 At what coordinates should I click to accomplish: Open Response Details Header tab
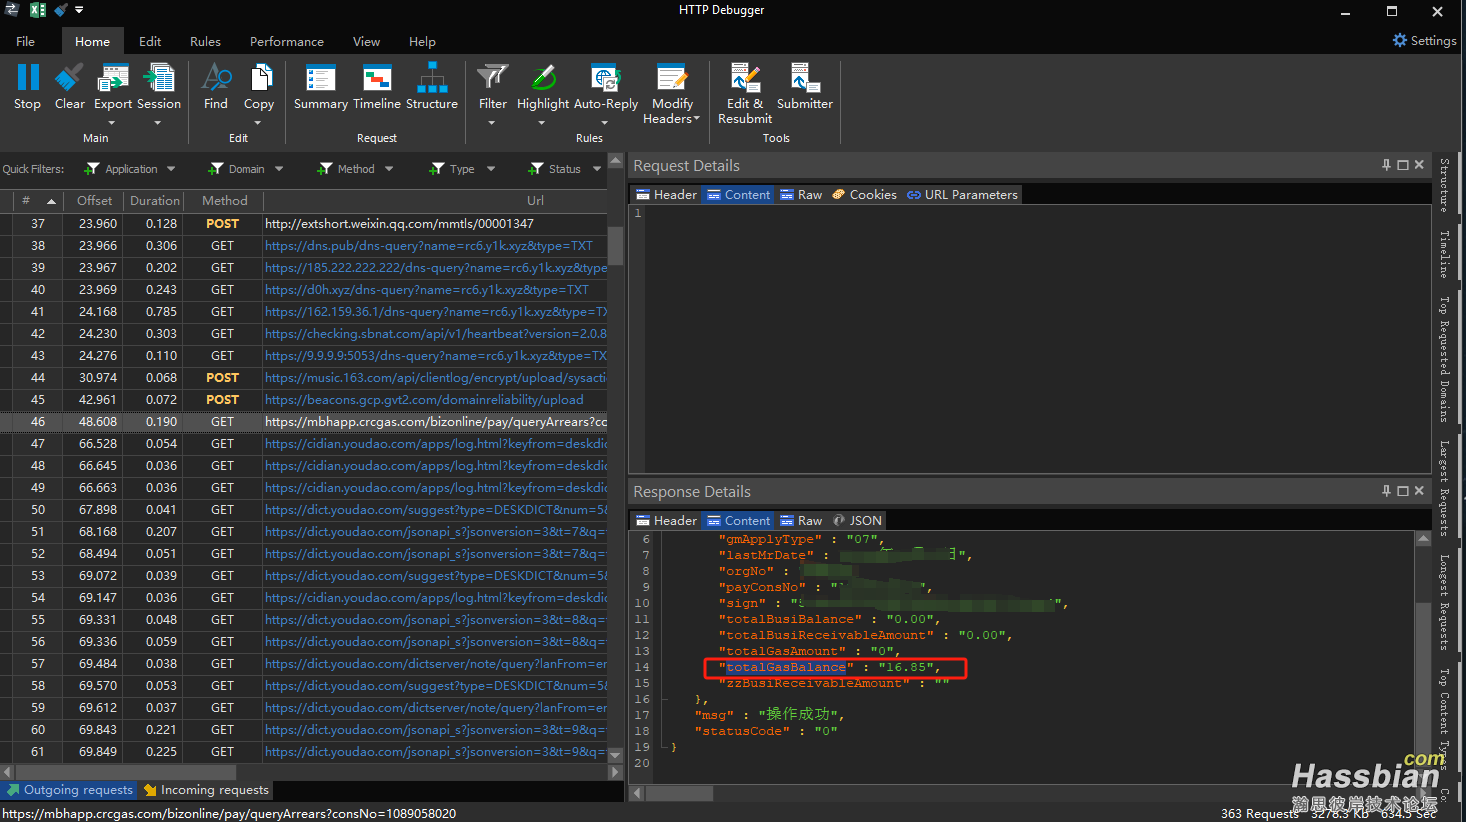click(x=666, y=521)
